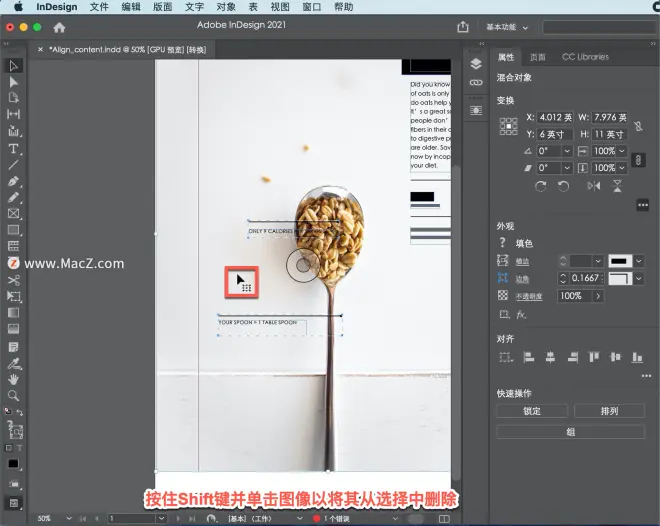The width and height of the screenshot is (660, 526).
Task: Switch to the CC Libraries tab
Action: [585, 57]
